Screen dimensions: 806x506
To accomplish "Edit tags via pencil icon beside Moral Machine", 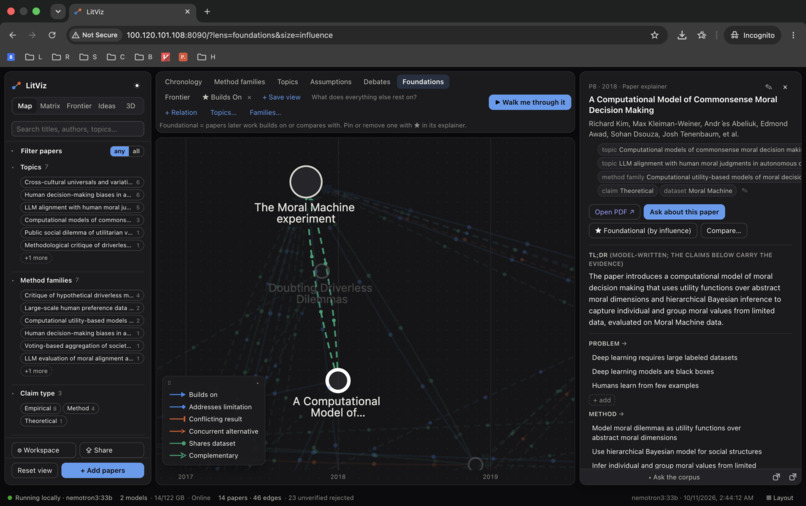I will pos(744,191).
